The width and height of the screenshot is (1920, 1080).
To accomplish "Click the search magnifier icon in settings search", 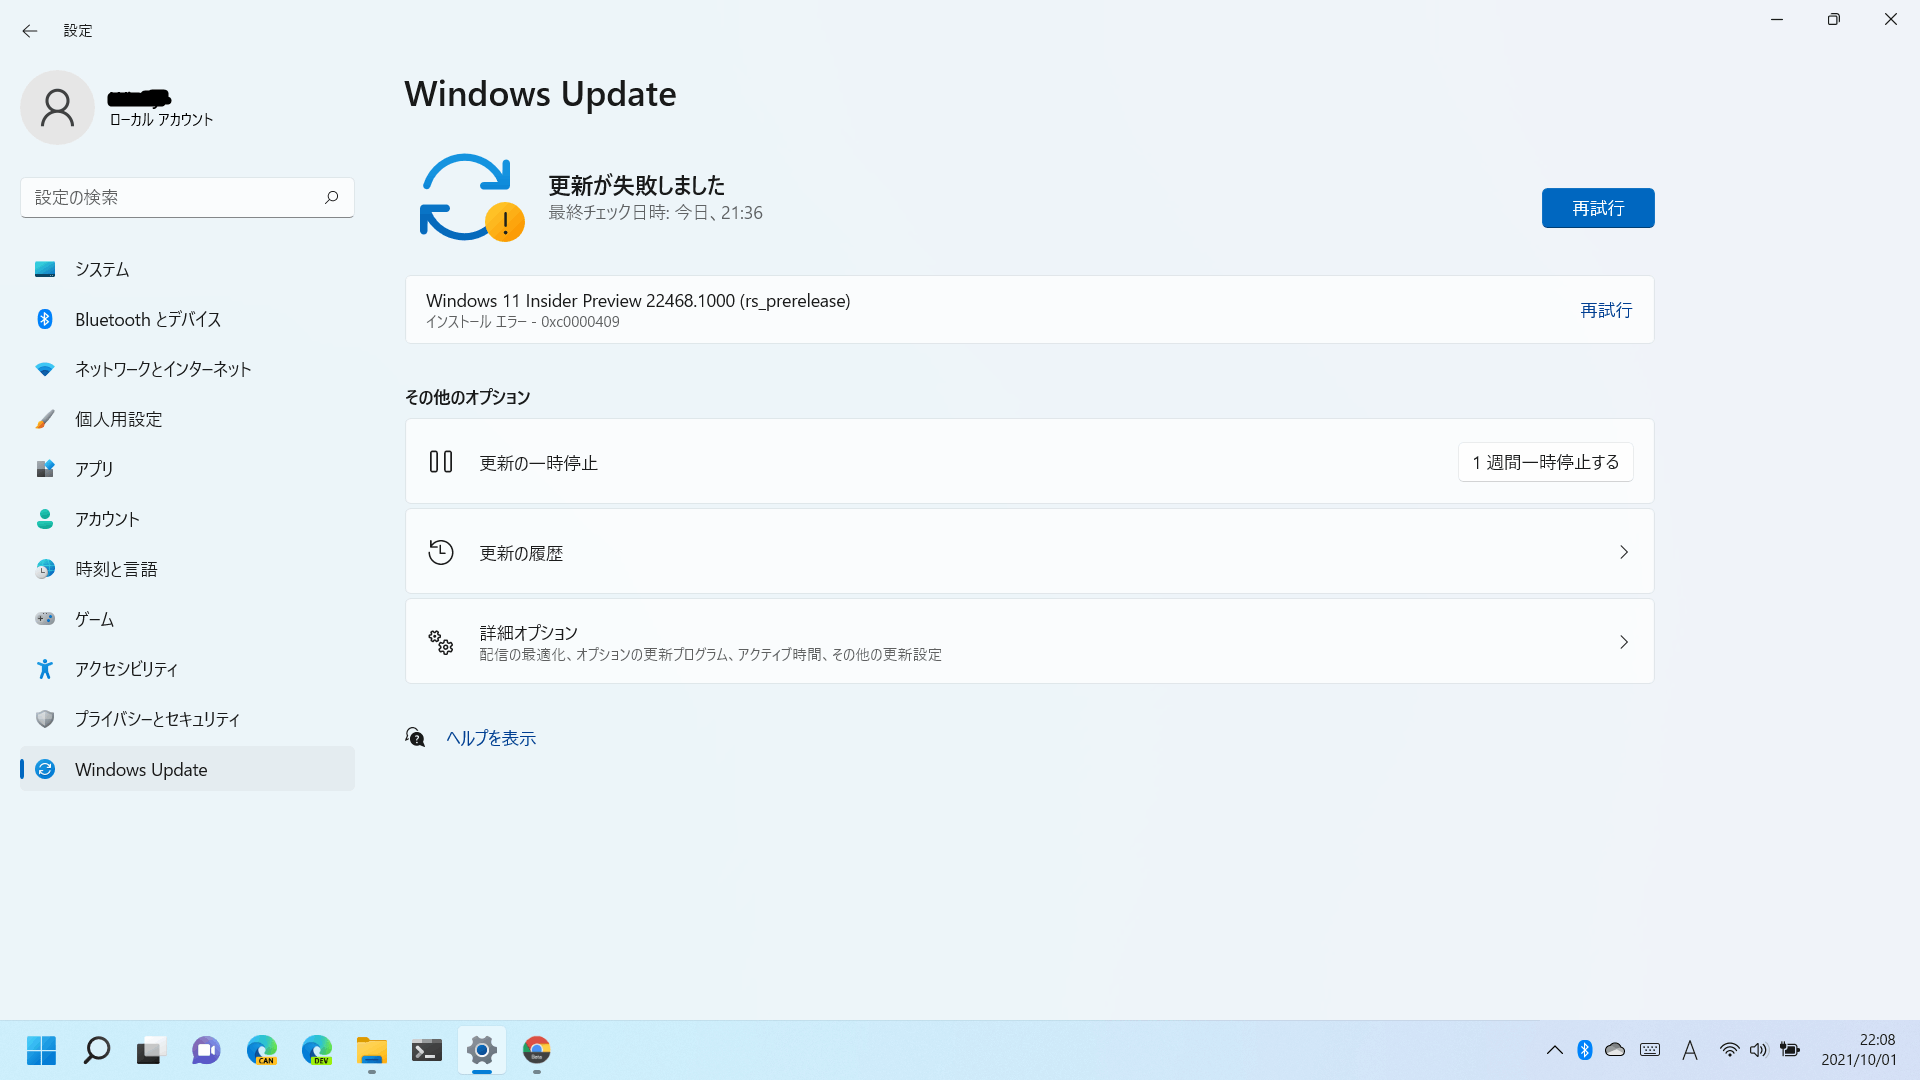I will pos(331,197).
